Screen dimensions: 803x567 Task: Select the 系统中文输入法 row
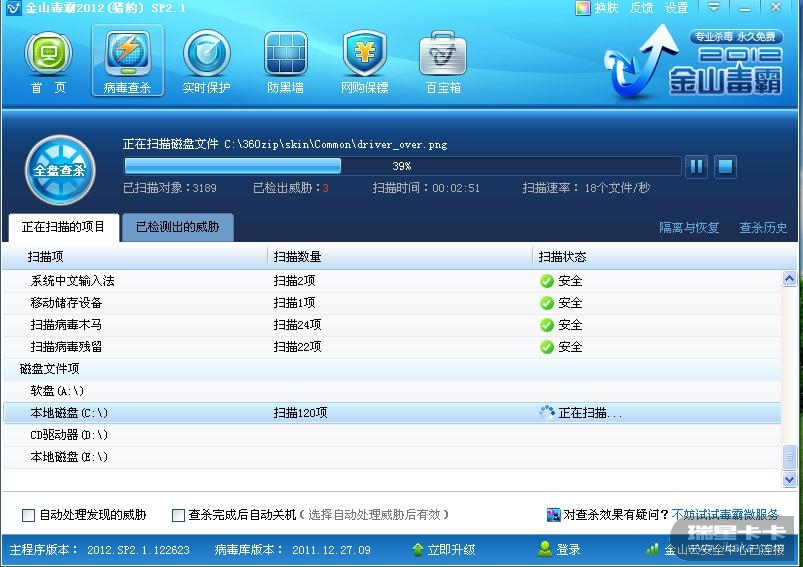tap(392, 281)
